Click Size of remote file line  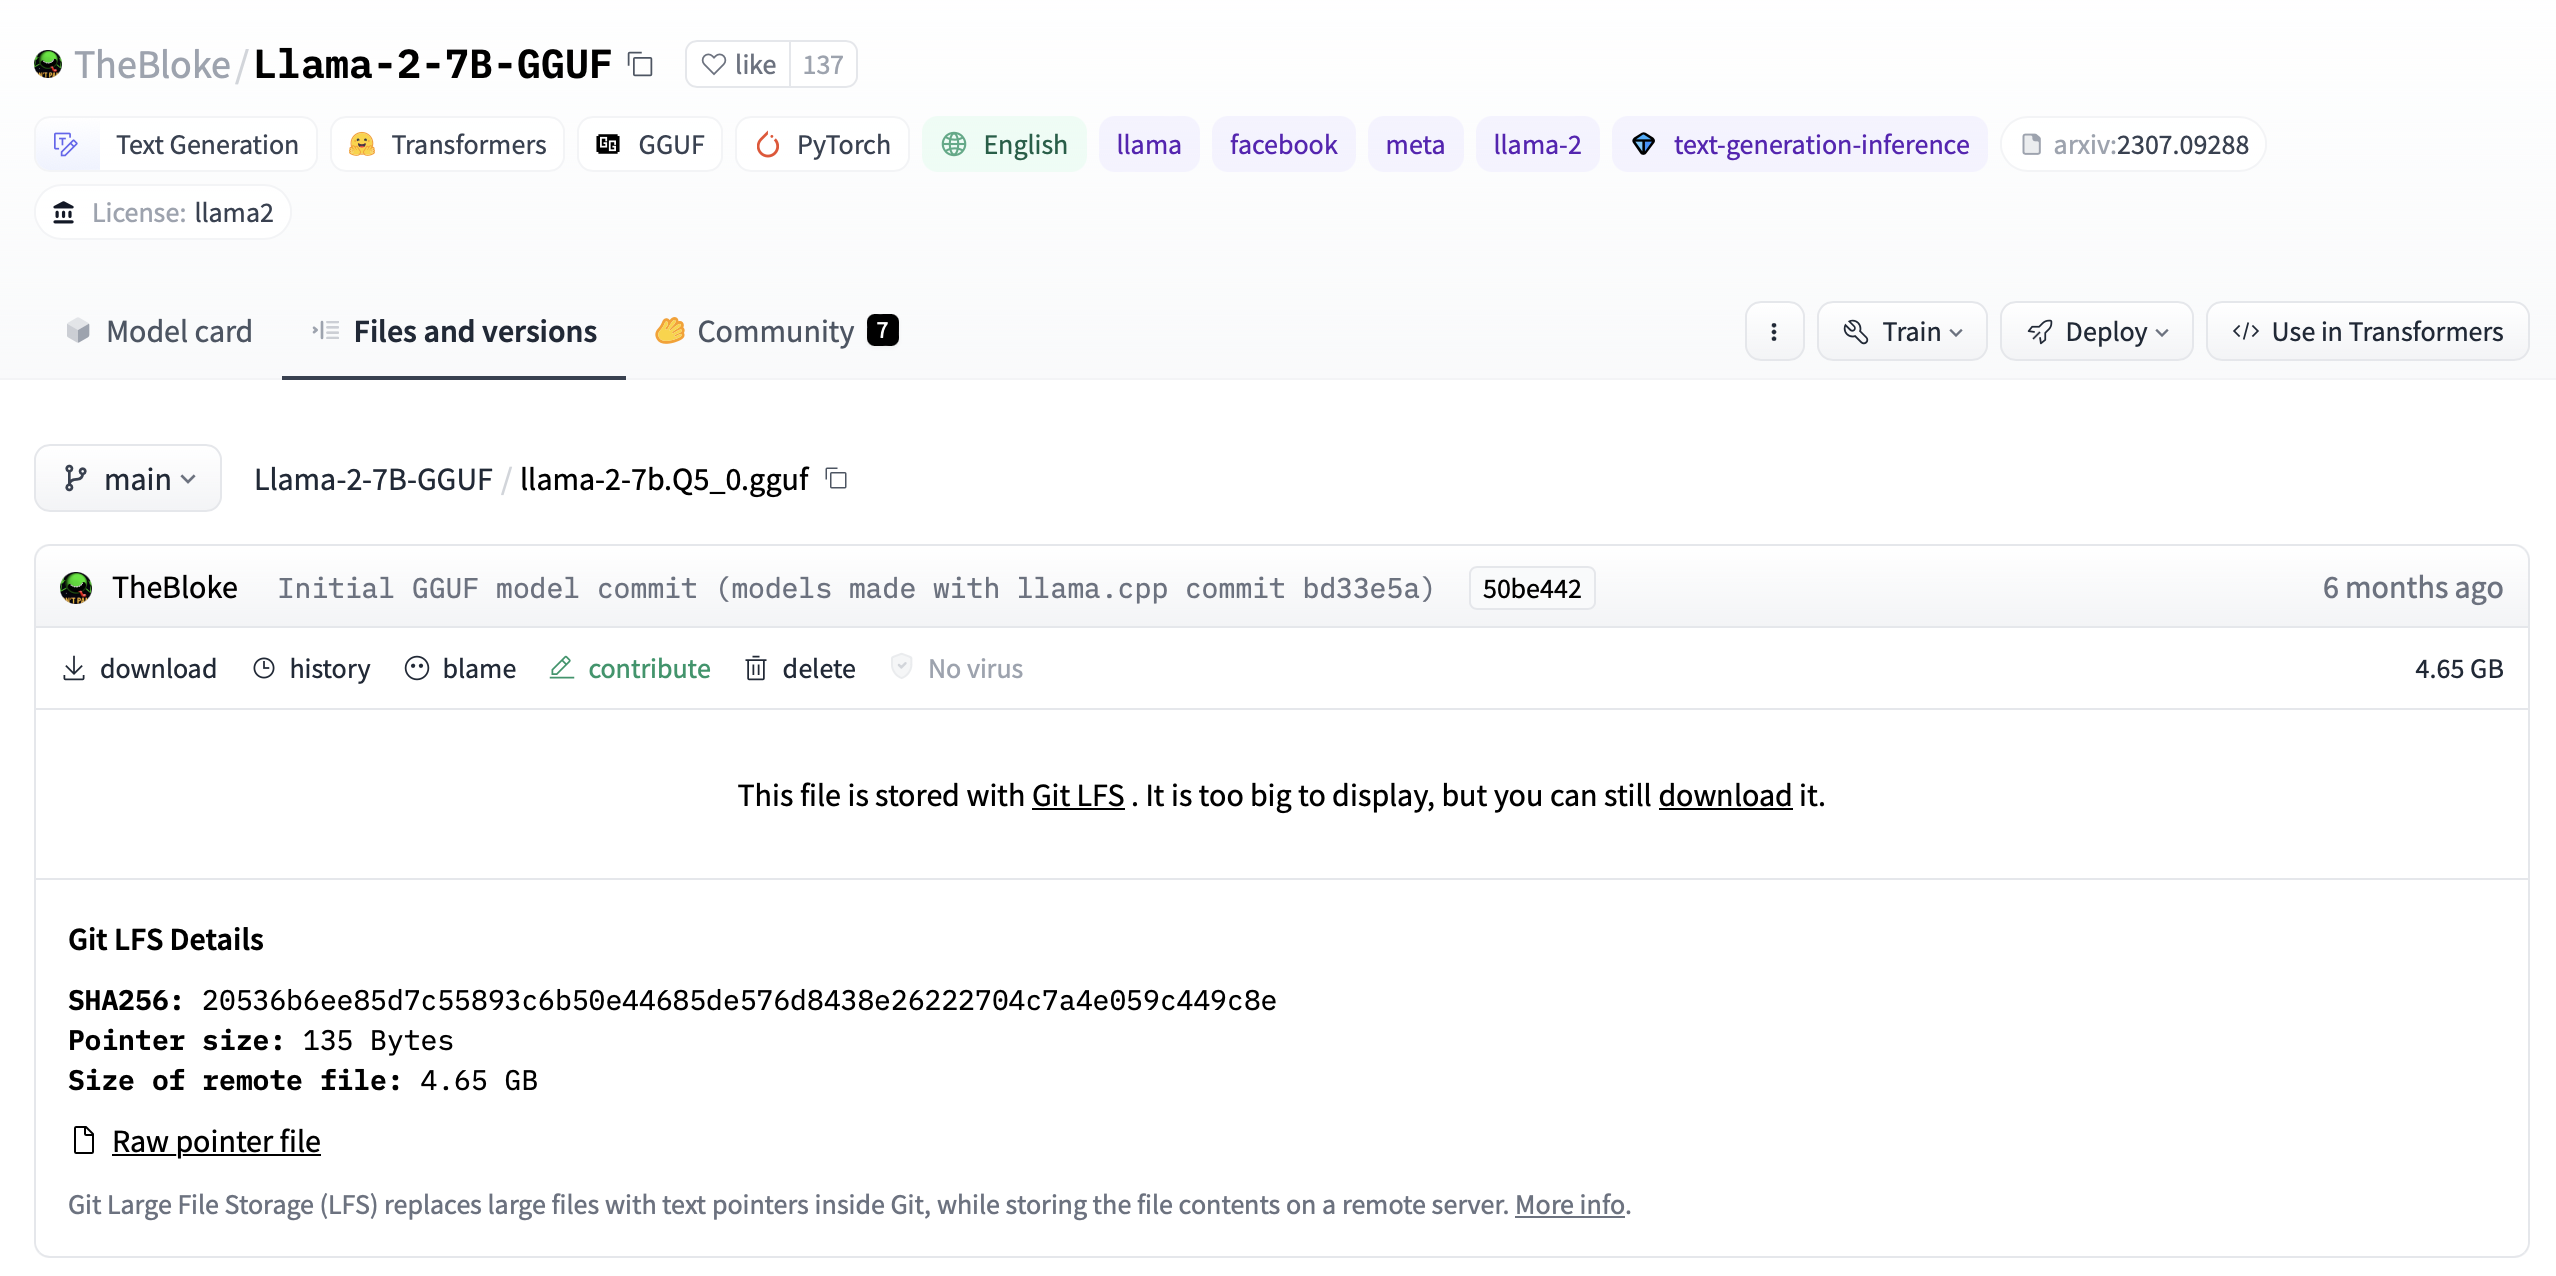pyautogui.click(x=303, y=1080)
